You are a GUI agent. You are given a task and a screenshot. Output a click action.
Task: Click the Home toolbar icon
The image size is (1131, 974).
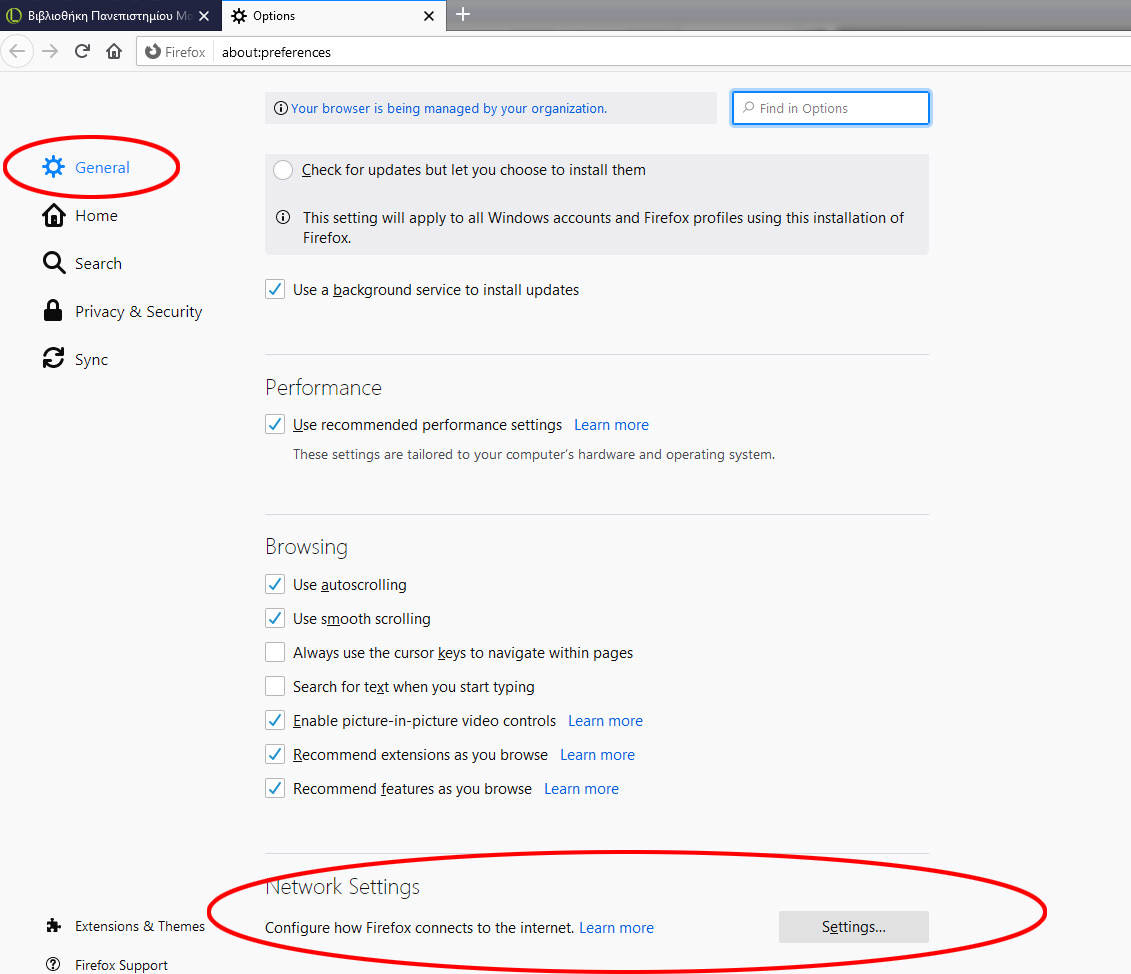[x=114, y=51]
